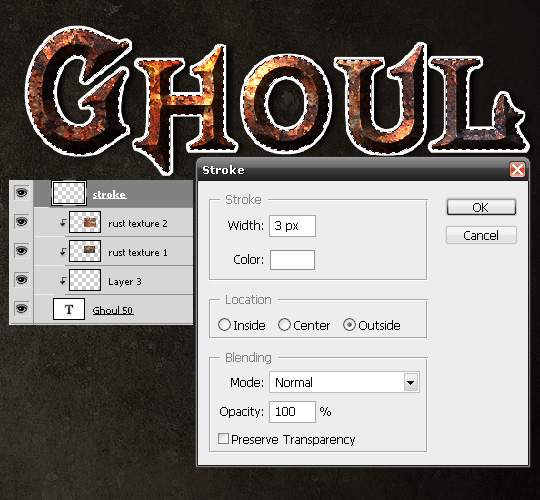Click the Layer 3 thumbnail

[x=85, y=280]
